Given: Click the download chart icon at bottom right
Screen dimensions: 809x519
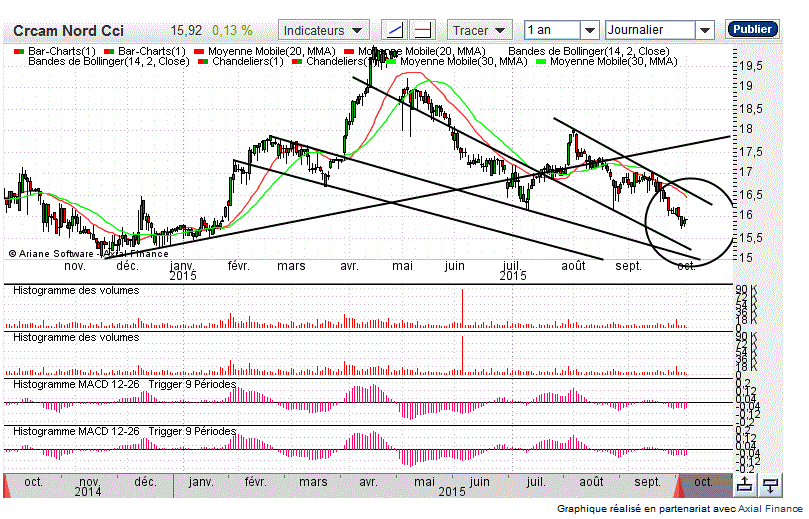Looking at the screenshot, I should (771, 485).
